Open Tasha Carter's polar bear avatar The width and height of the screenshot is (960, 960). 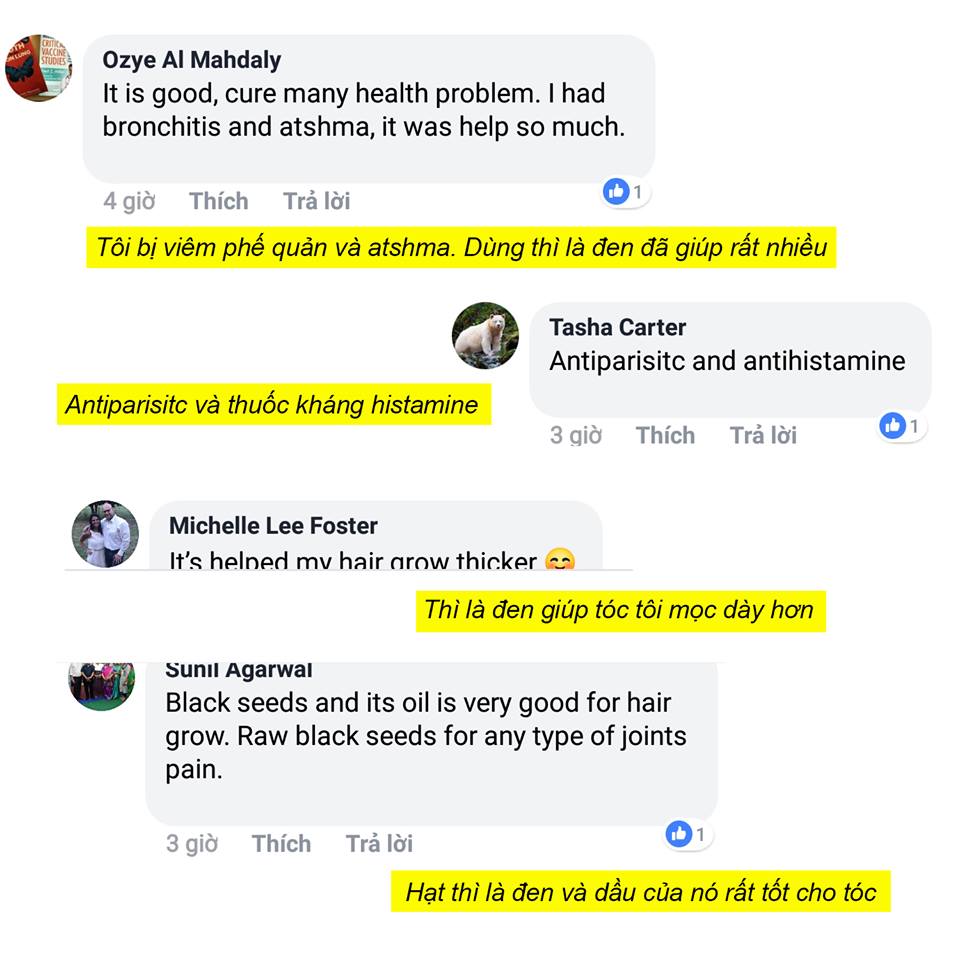485,336
